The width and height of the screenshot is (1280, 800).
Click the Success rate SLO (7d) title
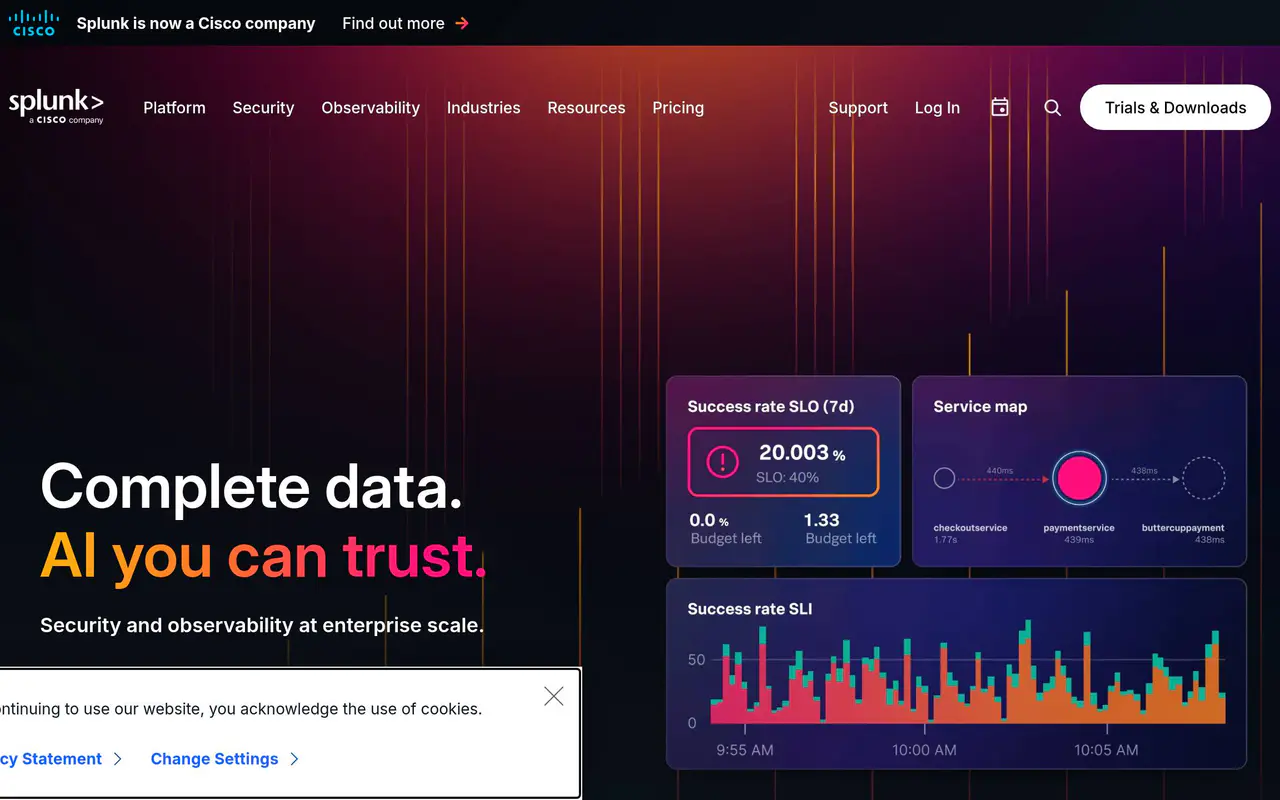[771, 406]
